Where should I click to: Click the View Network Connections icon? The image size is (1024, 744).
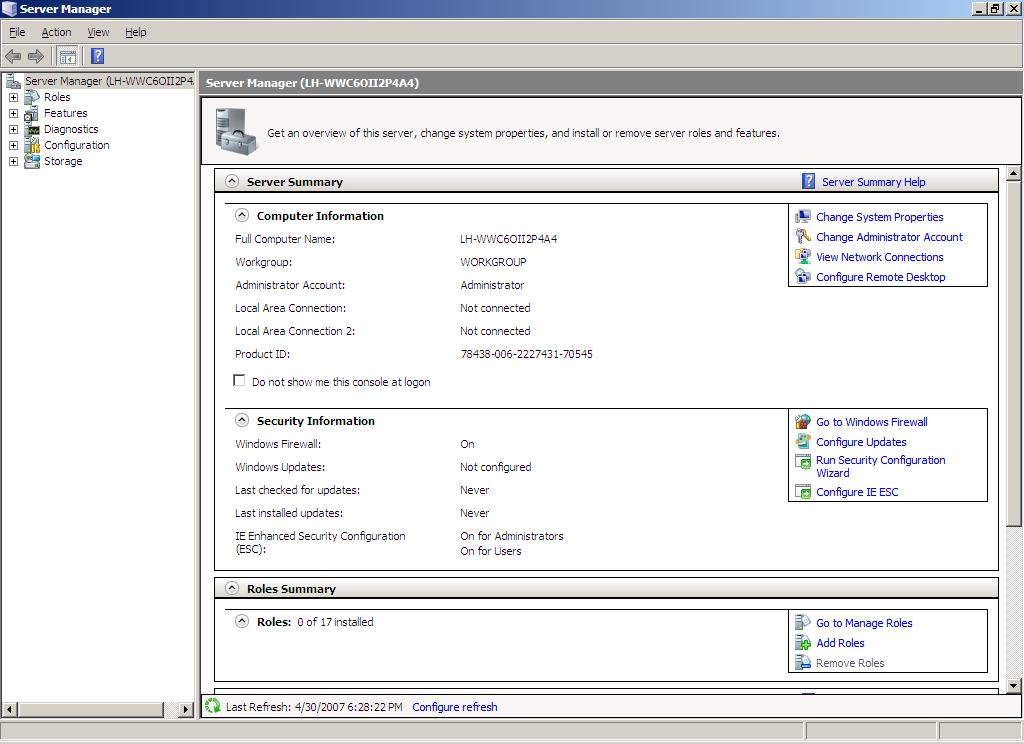pos(803,257)
